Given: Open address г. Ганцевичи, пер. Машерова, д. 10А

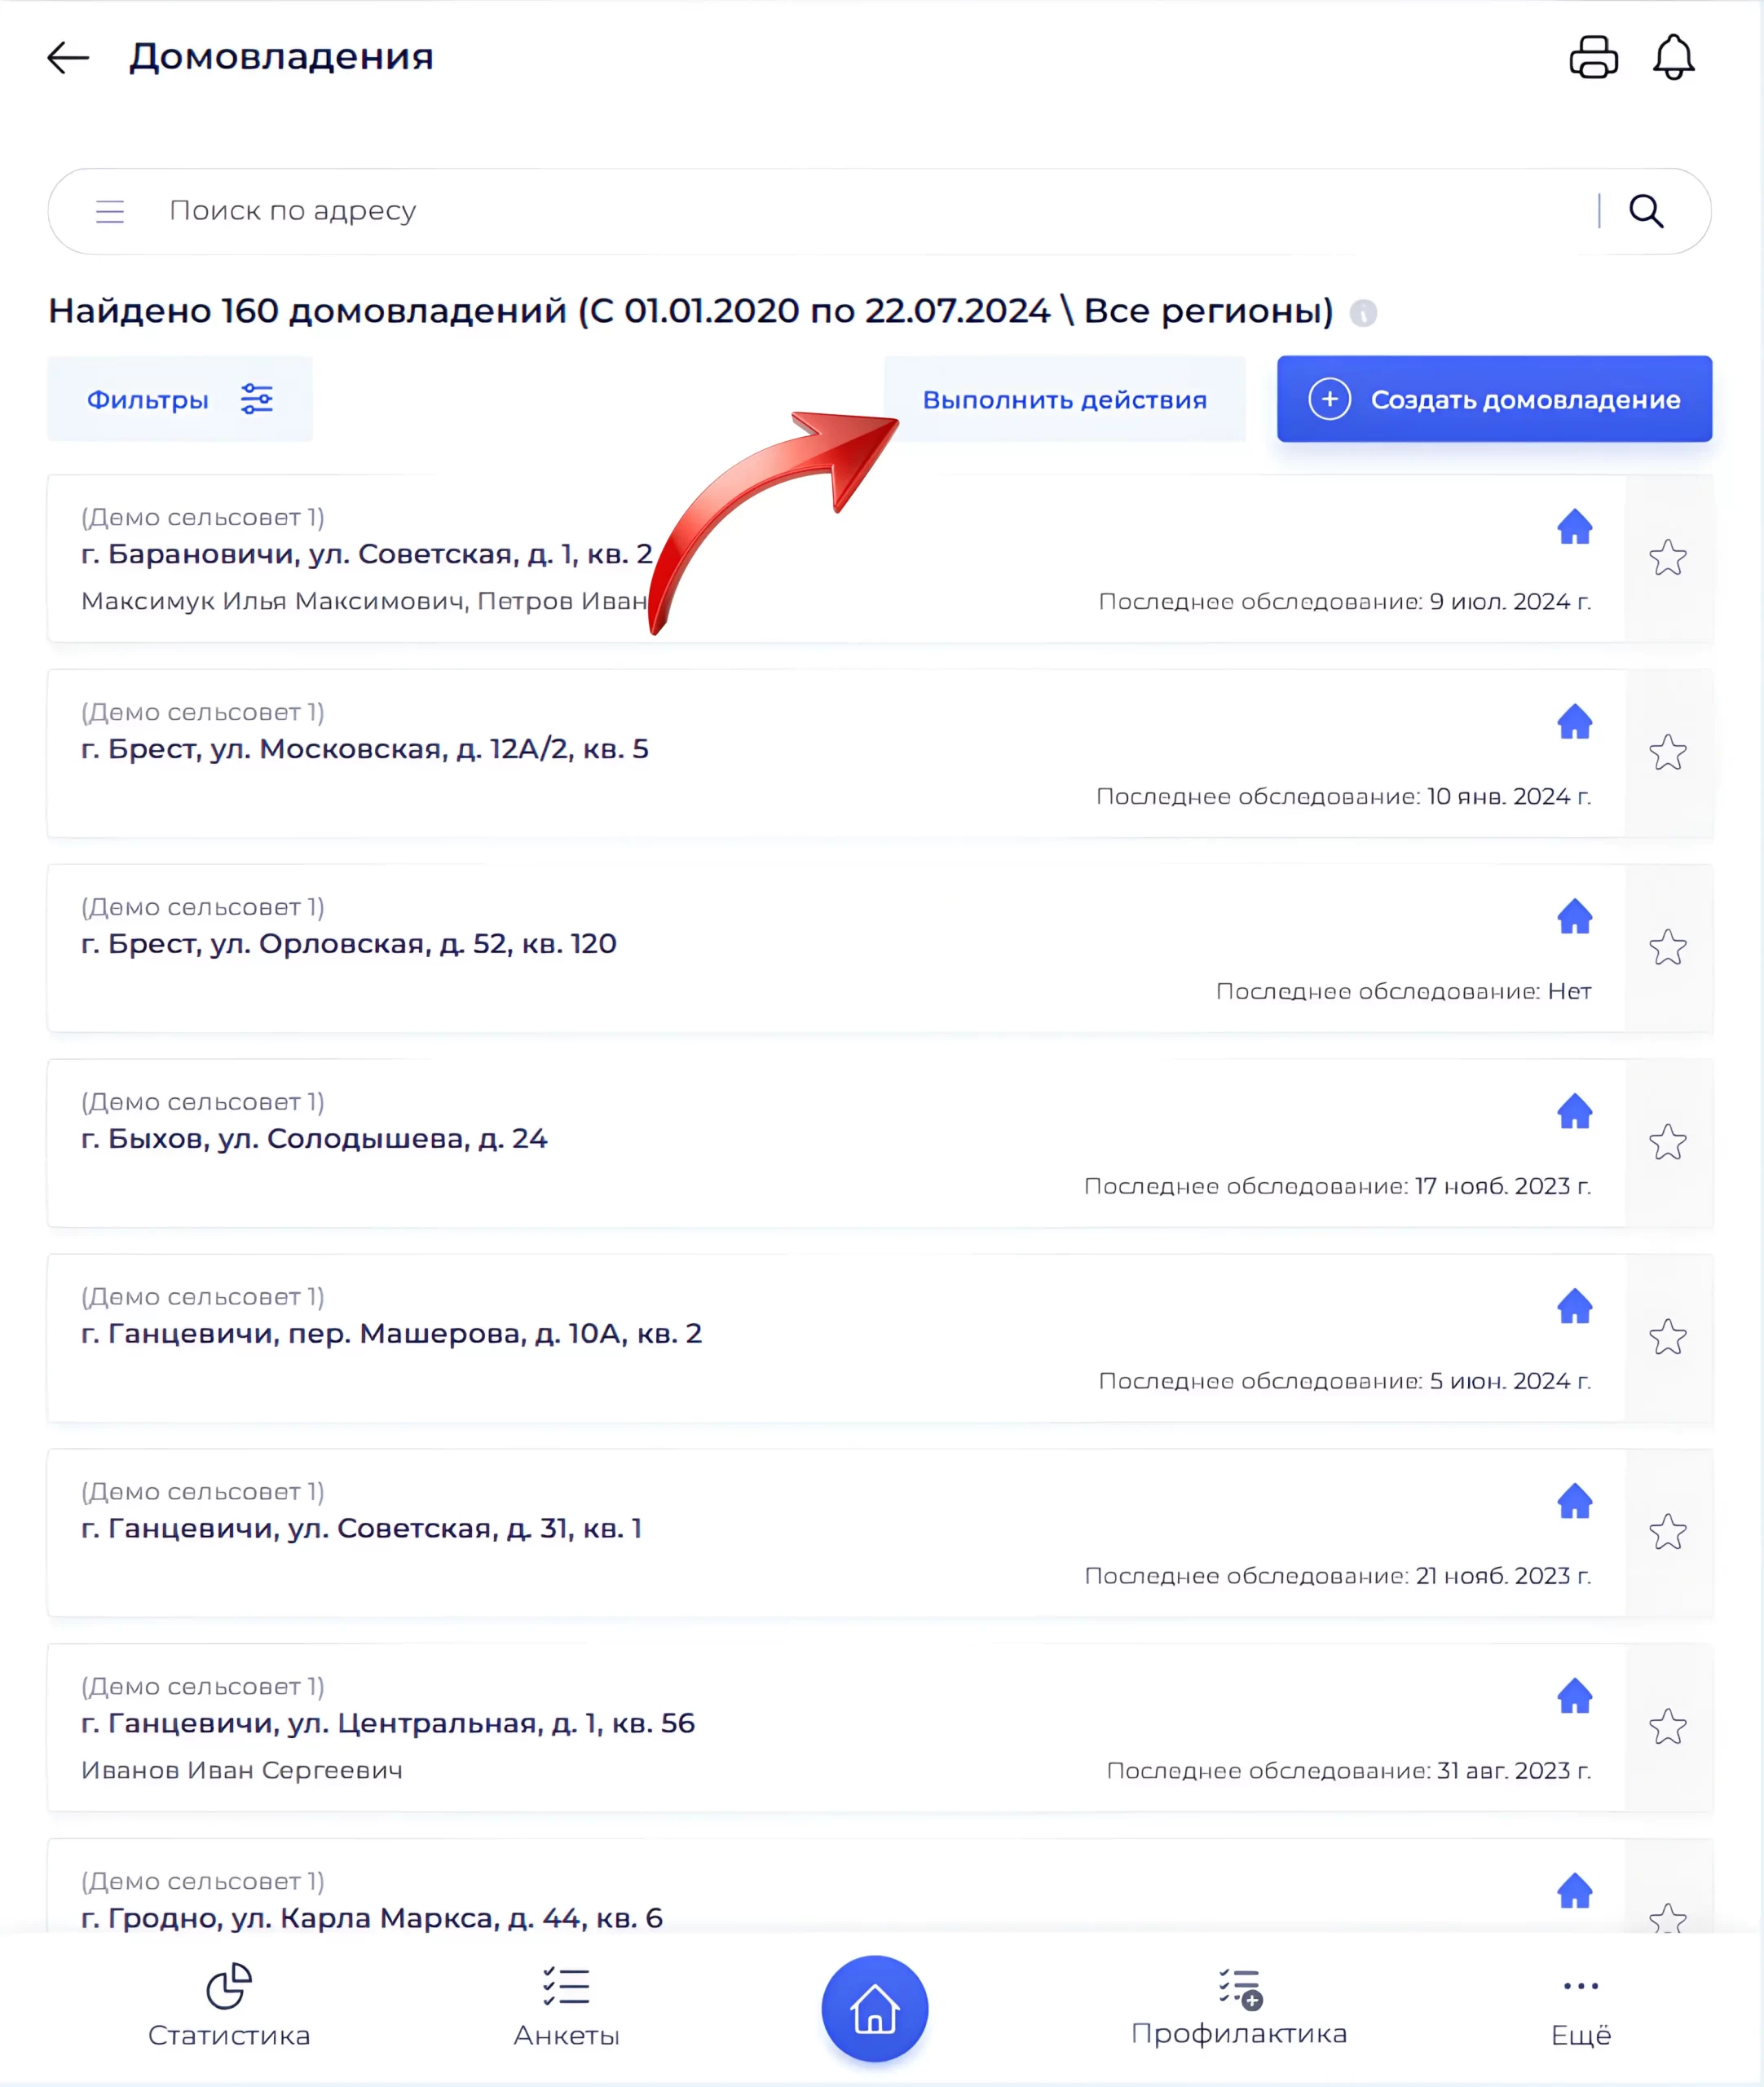Looking at the screenshot, I should 391,1334.
